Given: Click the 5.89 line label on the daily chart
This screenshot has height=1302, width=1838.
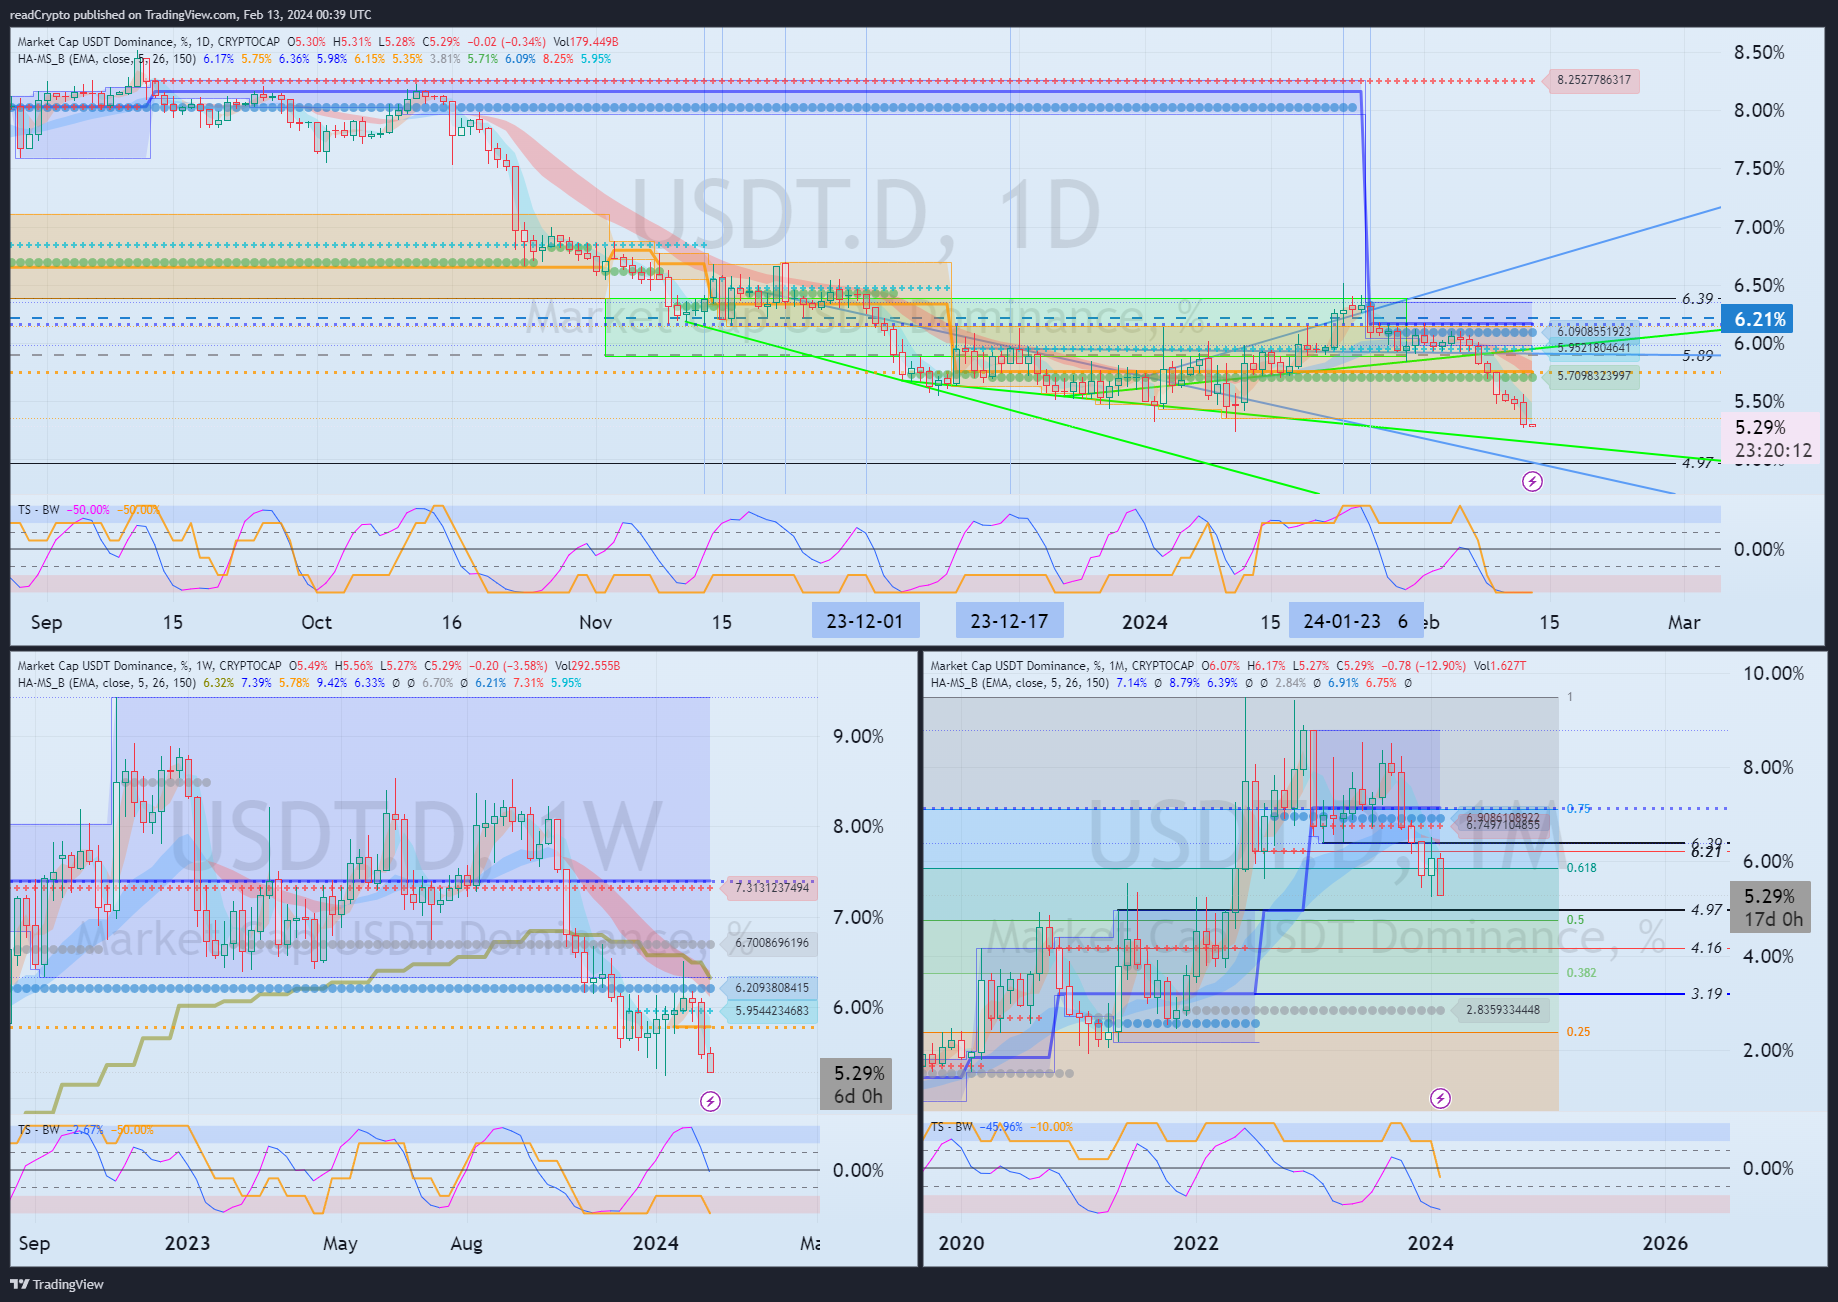Looking at the screenshot, I should click(1697, 356).
